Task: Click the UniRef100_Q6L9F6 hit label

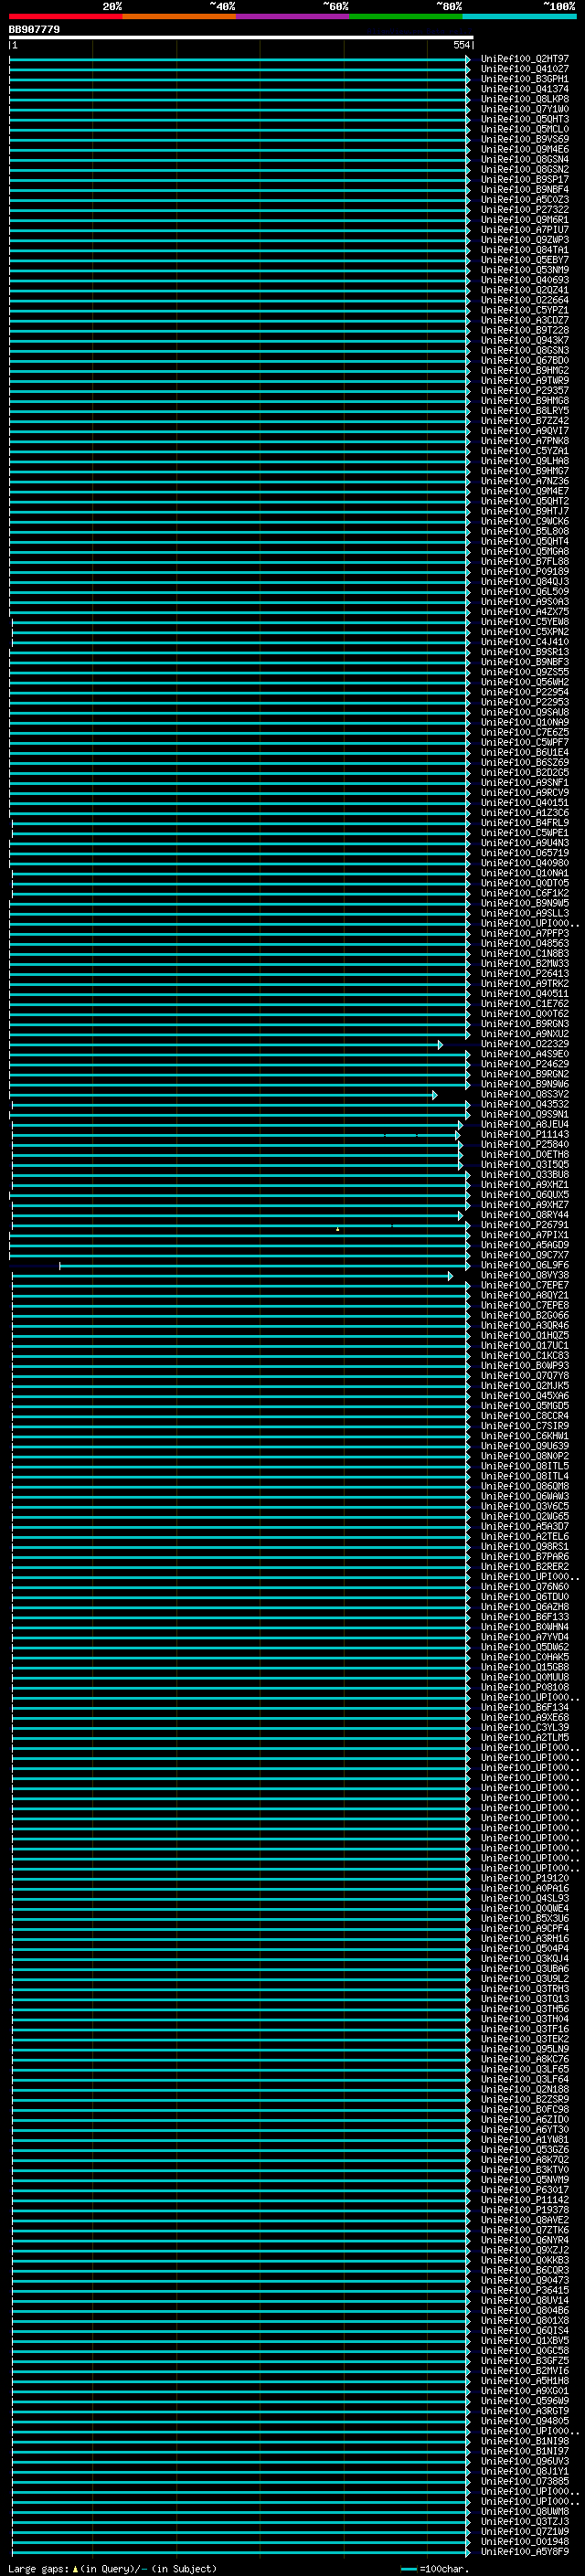Action: click(525, 1266)
